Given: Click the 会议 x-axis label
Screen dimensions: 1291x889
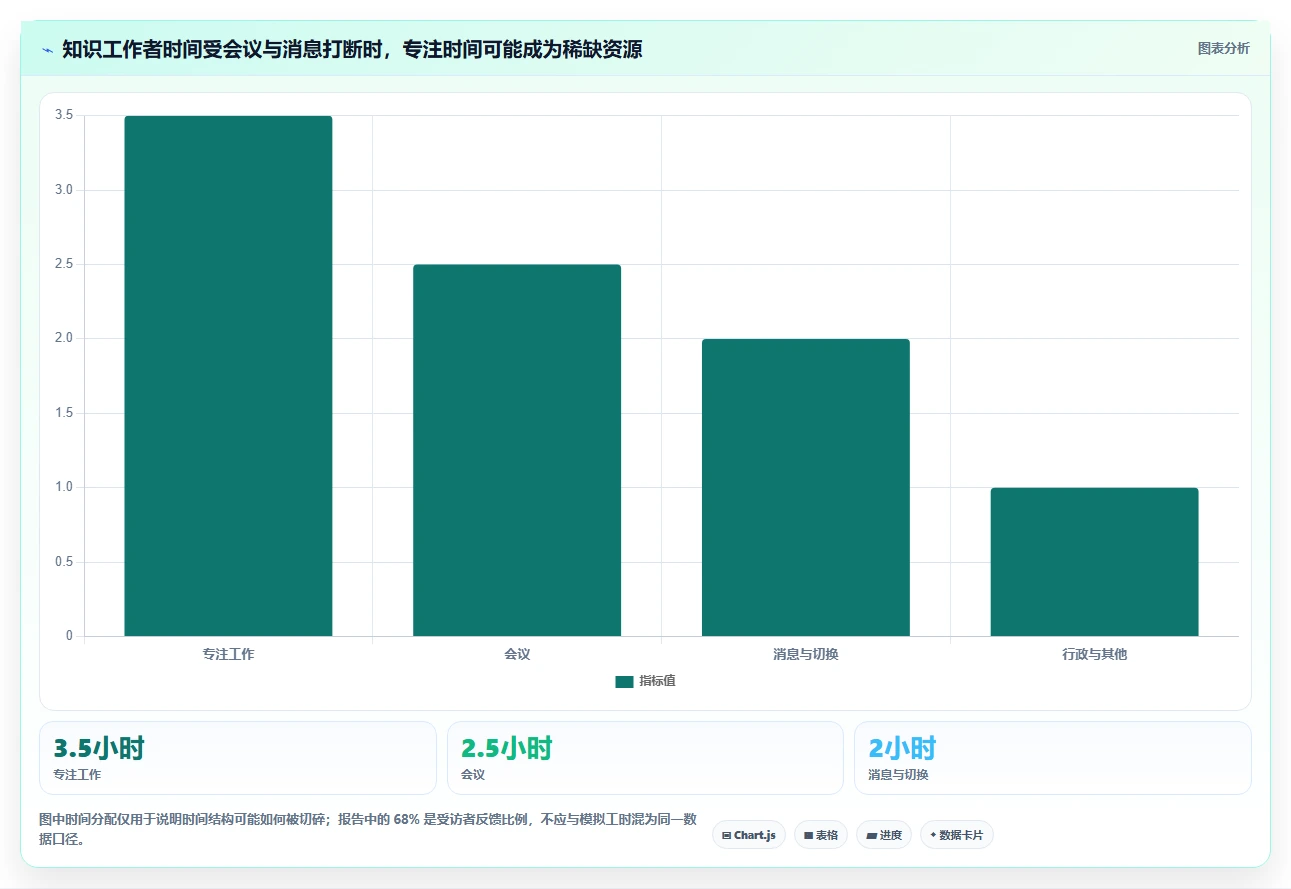Looking at the screenshot, I should click(x=517, y=654).
